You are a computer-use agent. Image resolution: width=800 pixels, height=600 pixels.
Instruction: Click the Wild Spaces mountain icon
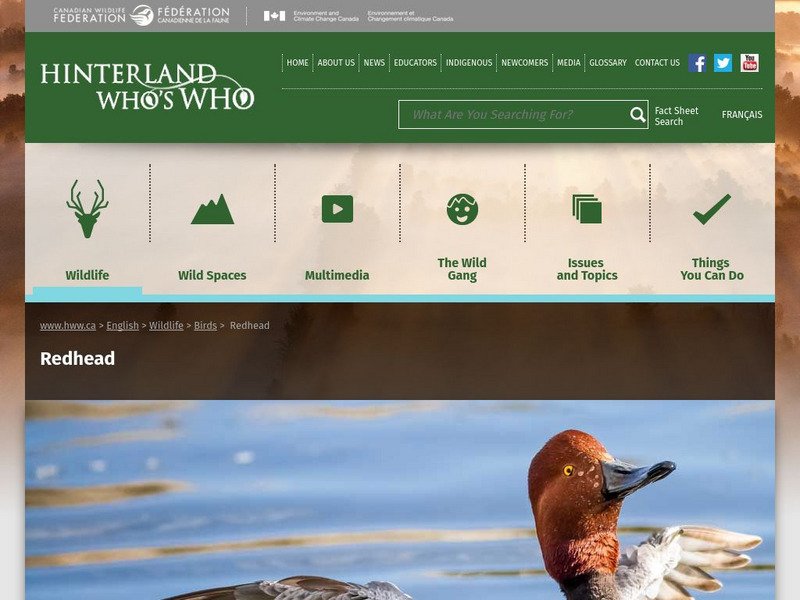pyautogui.click(x=212, y=209)
